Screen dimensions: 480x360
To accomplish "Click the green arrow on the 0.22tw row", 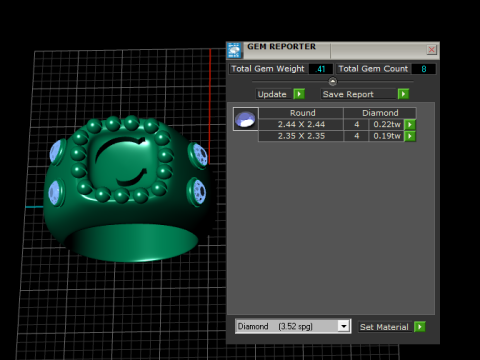I will coord(410,125).
